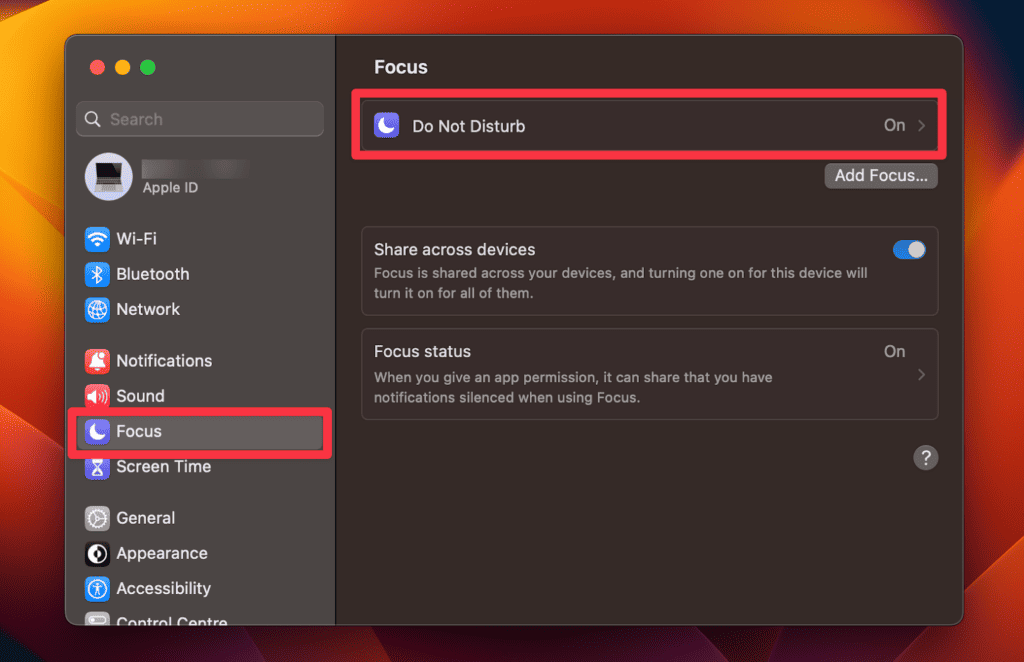Select Notifications in the sidebar
This screenshot has width=1024, height=662.
click(x=200, y=361)
